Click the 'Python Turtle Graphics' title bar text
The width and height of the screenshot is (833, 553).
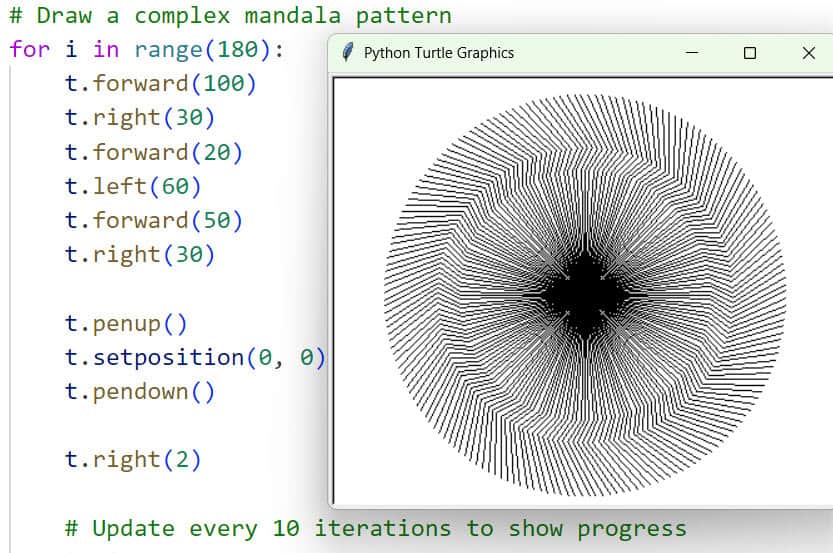438,53
